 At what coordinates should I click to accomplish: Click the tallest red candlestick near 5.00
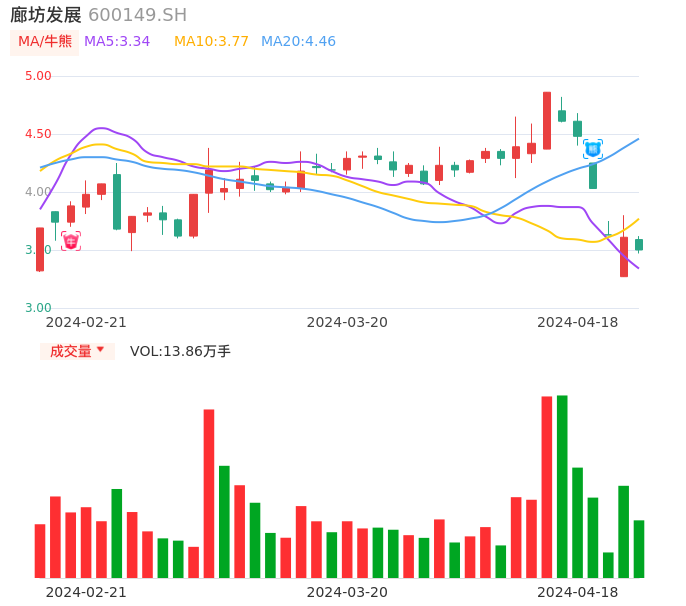coord(547,120)
